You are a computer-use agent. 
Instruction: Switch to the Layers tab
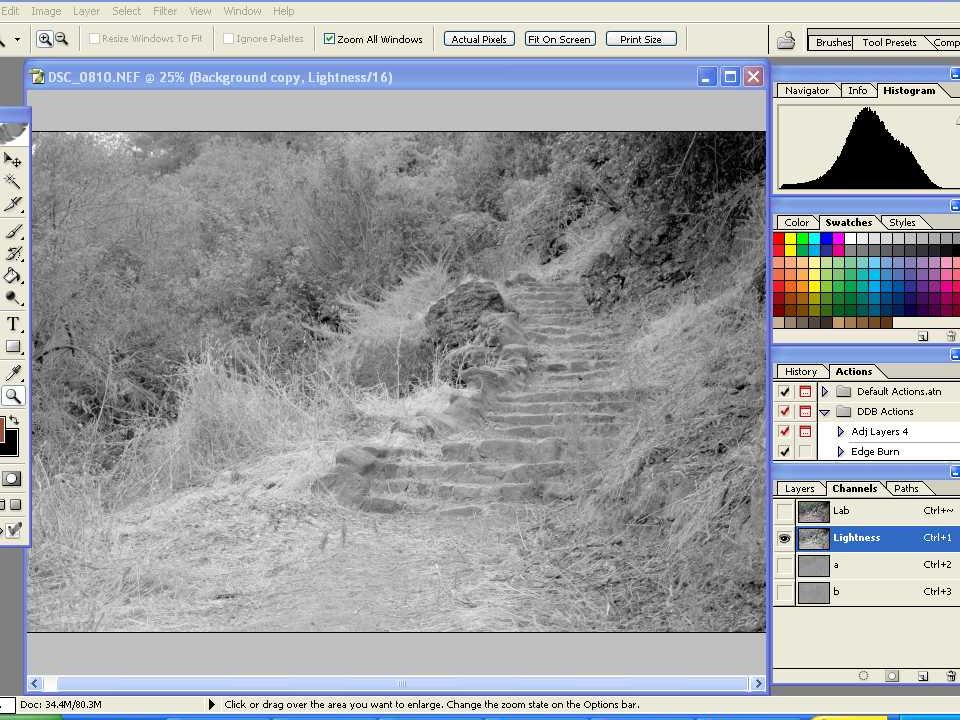coord(800,489)
